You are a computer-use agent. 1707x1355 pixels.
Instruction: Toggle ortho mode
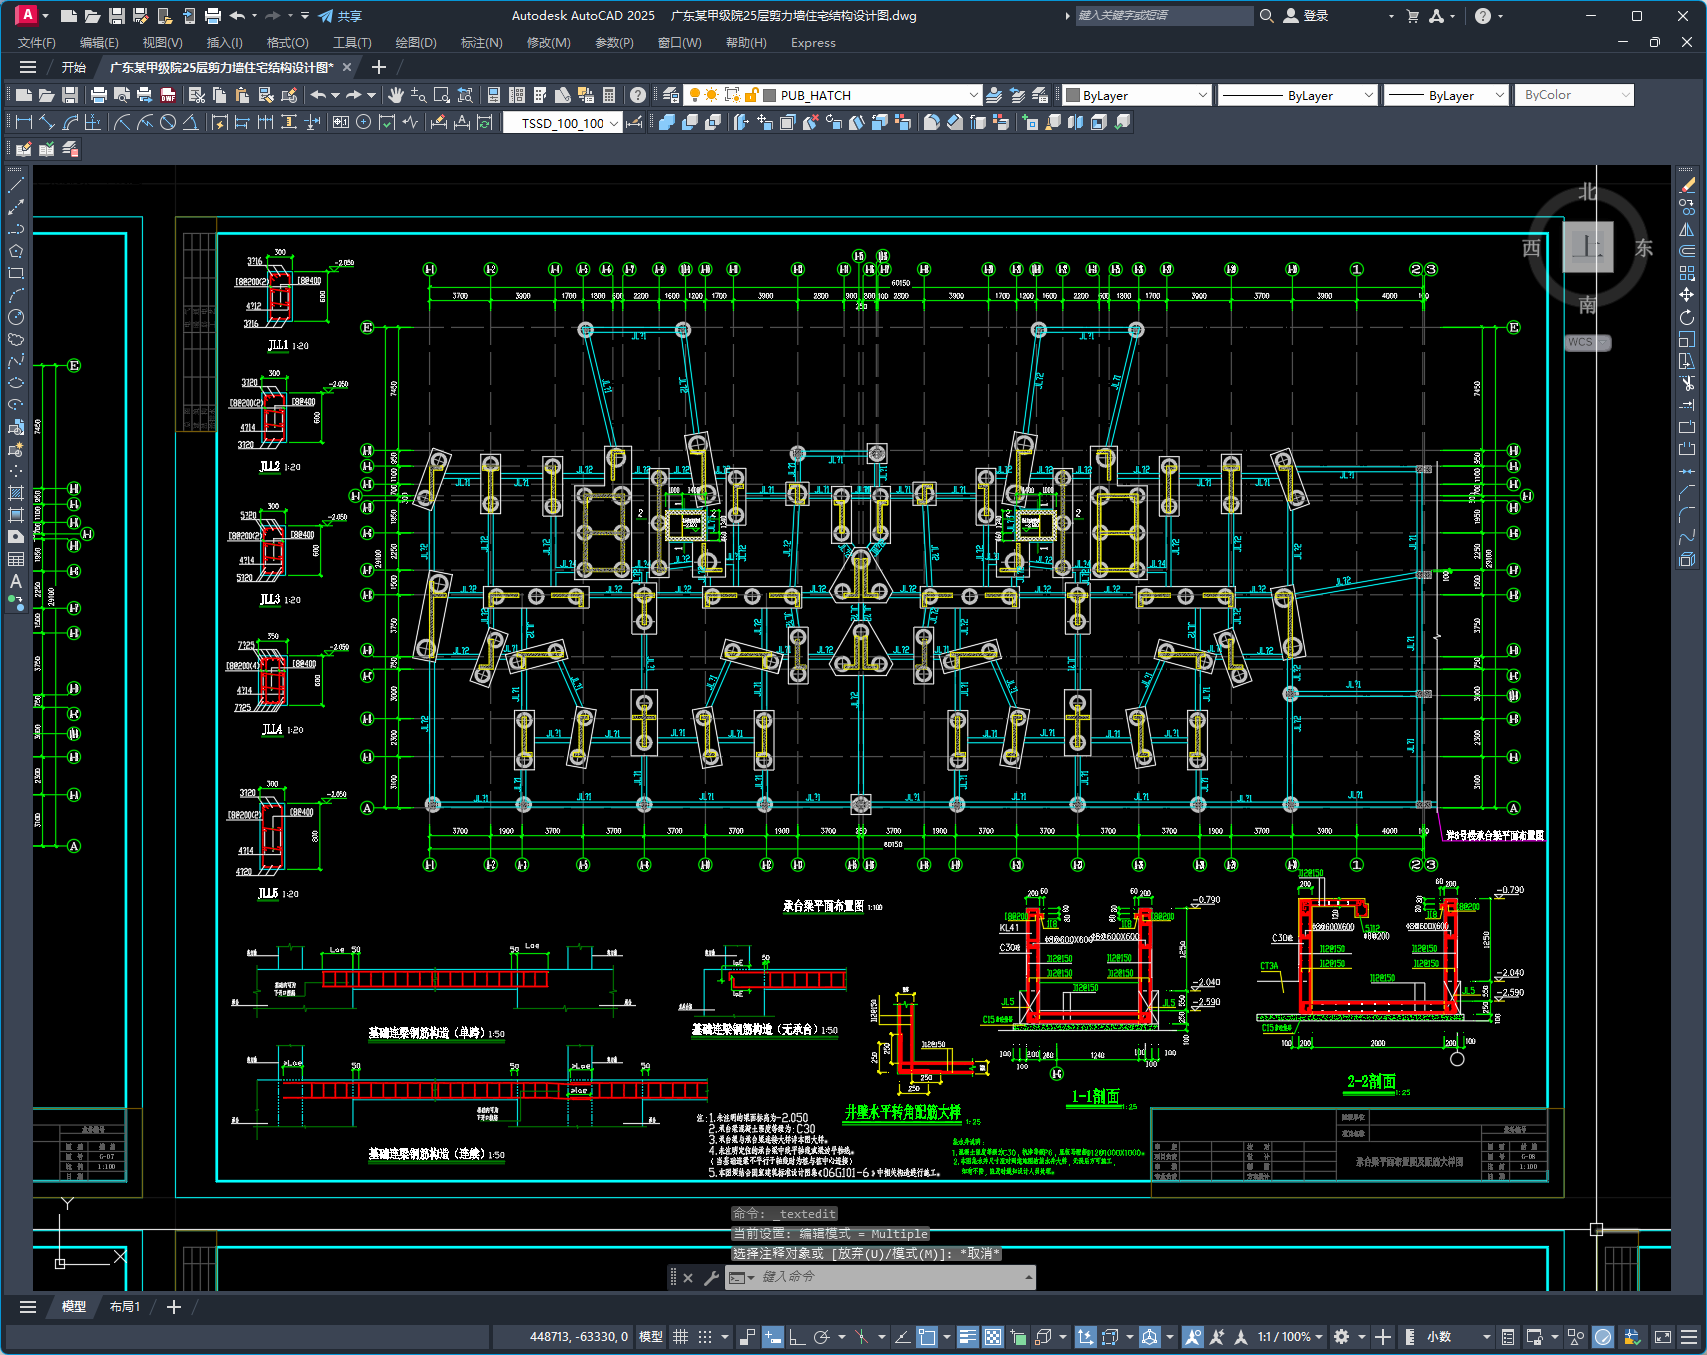click(x=797, y=1337)
